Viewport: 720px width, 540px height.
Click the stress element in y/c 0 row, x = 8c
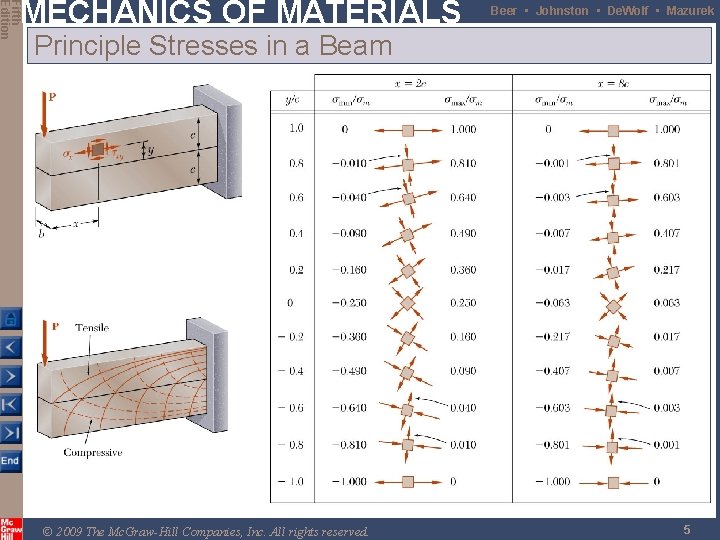[x=613, y=306]
